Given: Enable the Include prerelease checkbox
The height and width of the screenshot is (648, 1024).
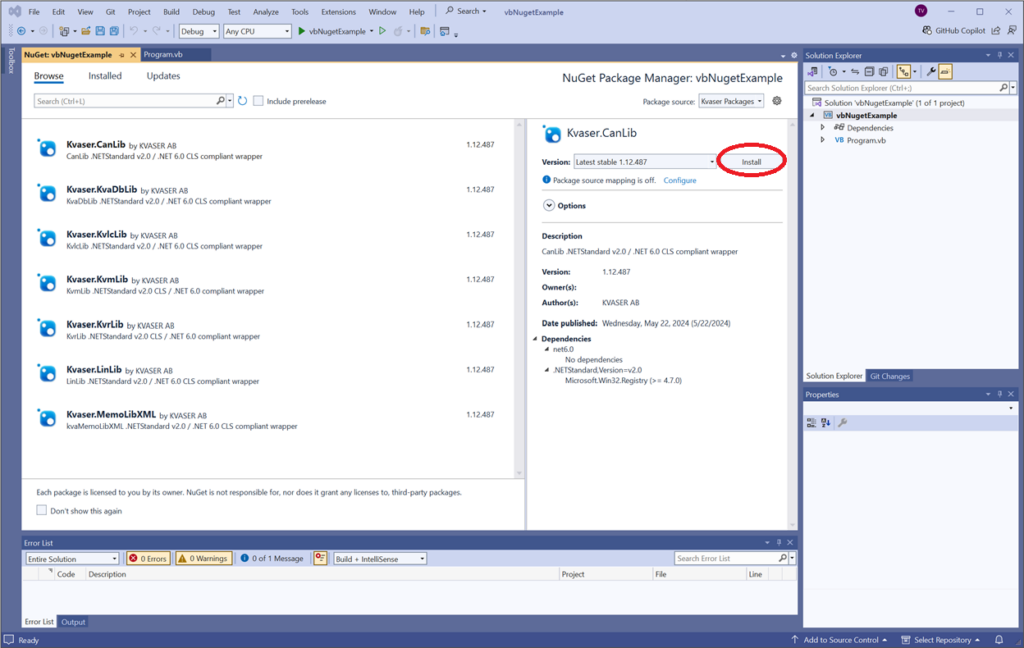Looking at the screenshot, I should (x=257, y=101).
